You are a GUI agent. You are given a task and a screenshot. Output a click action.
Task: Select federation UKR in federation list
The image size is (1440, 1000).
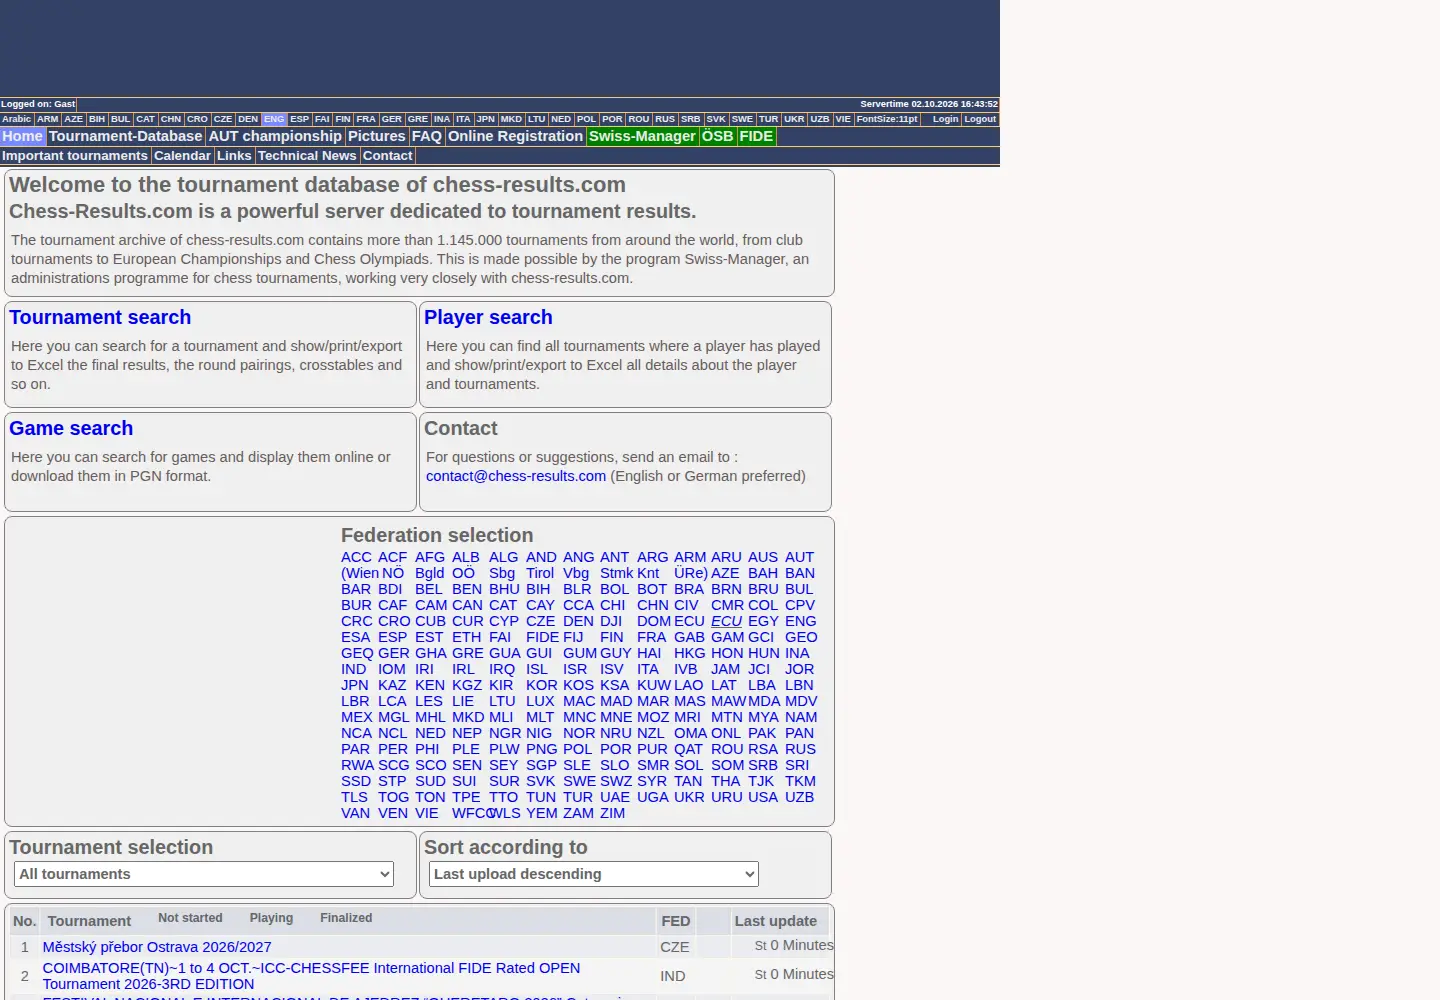(689, 797)
